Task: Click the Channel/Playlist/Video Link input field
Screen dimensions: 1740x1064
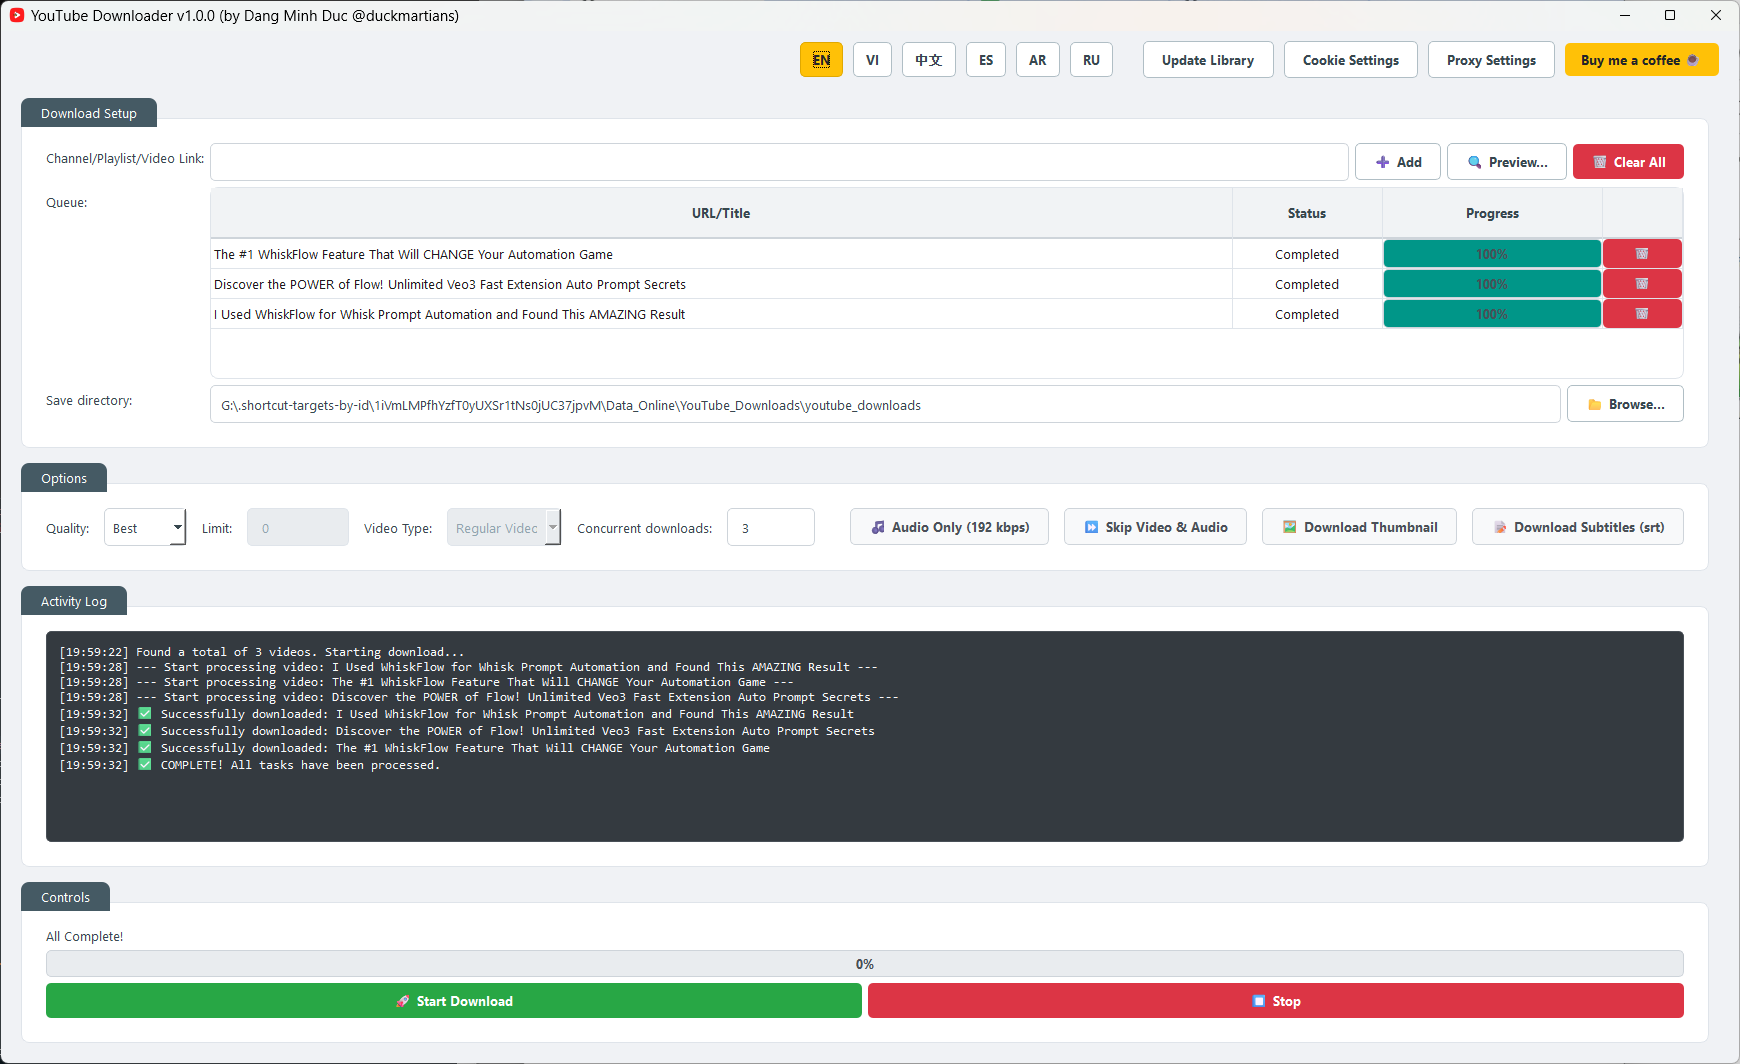Action: (x=778, y=162)
